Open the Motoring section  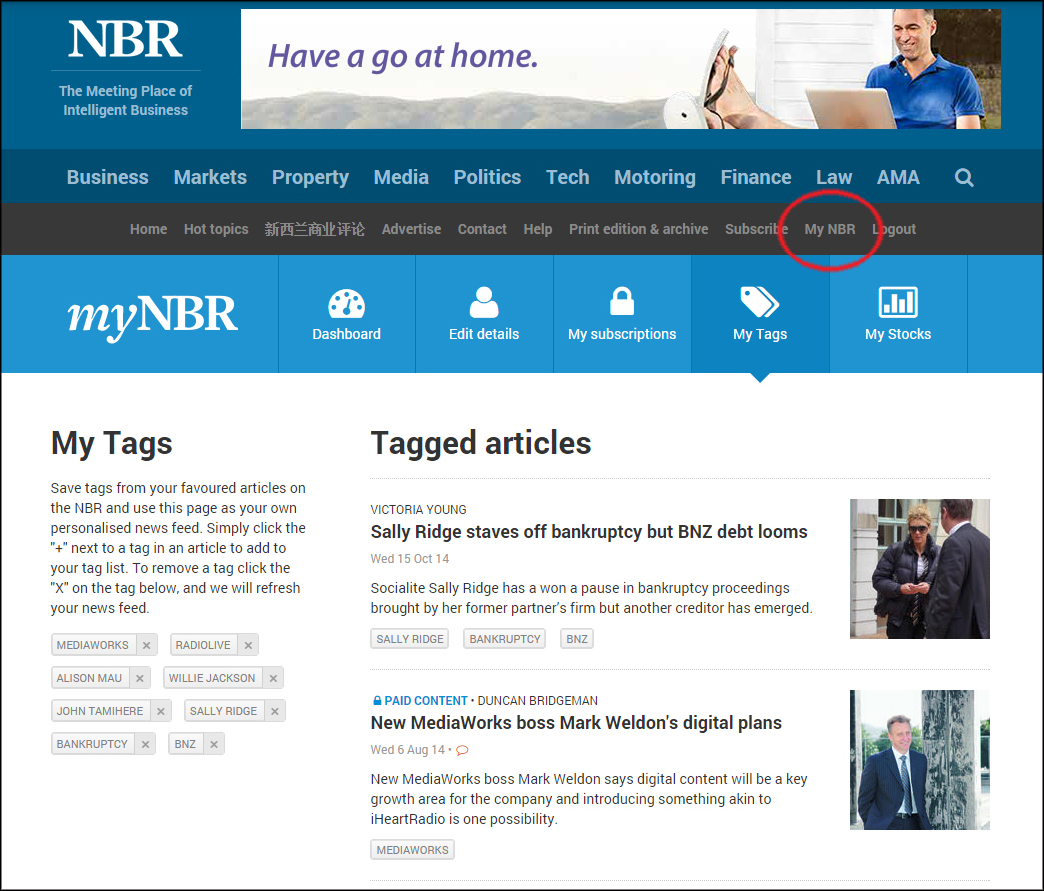pos(655,177)
